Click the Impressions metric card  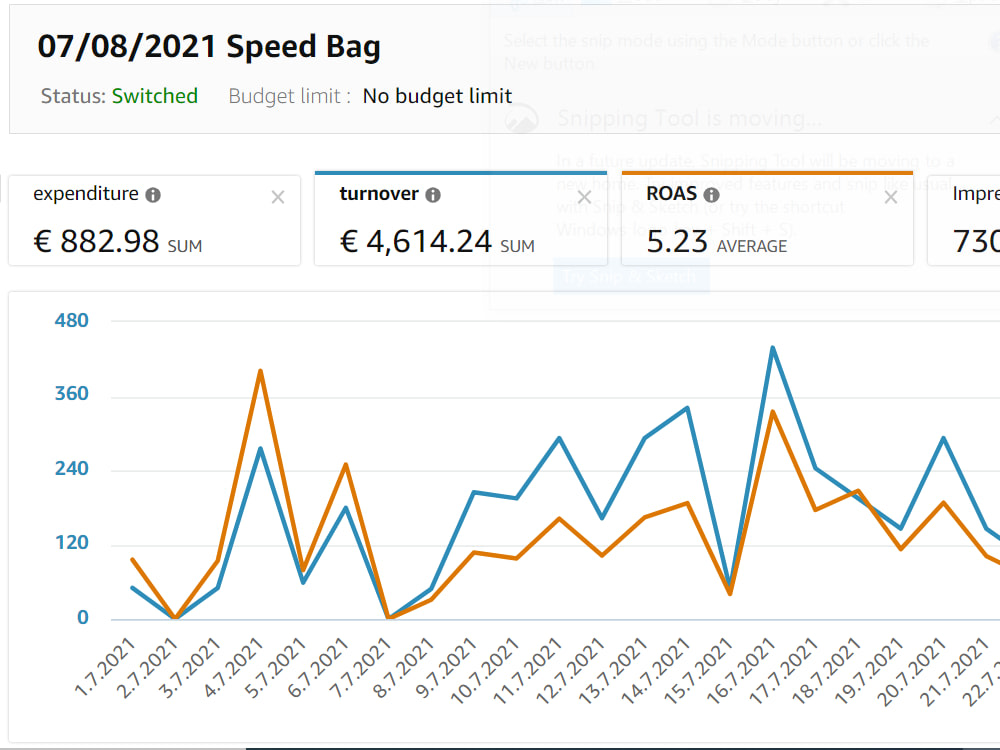[964, 220]
